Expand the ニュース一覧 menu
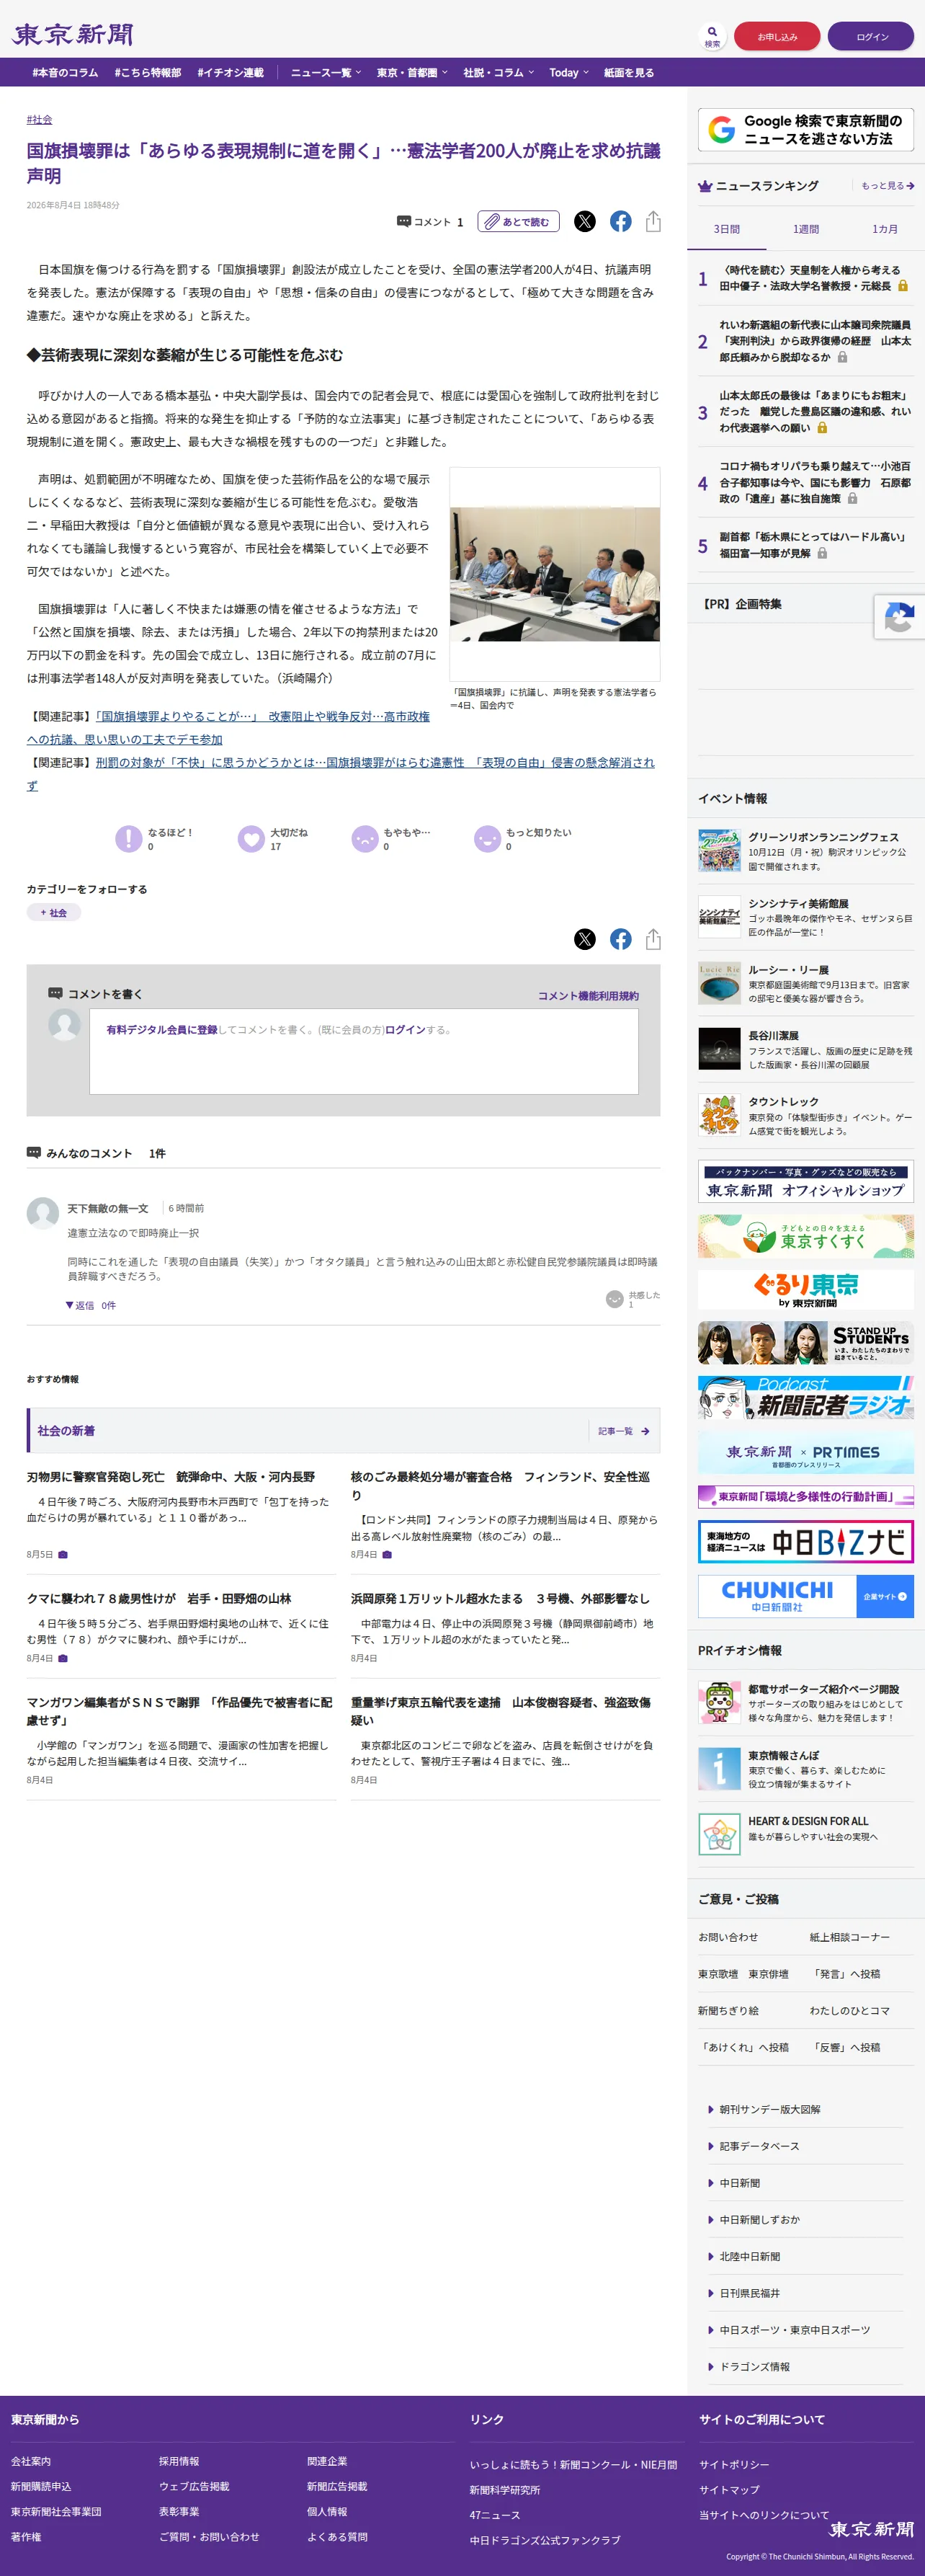This screenshot has width=925, height=2576. tap(326, 72)
